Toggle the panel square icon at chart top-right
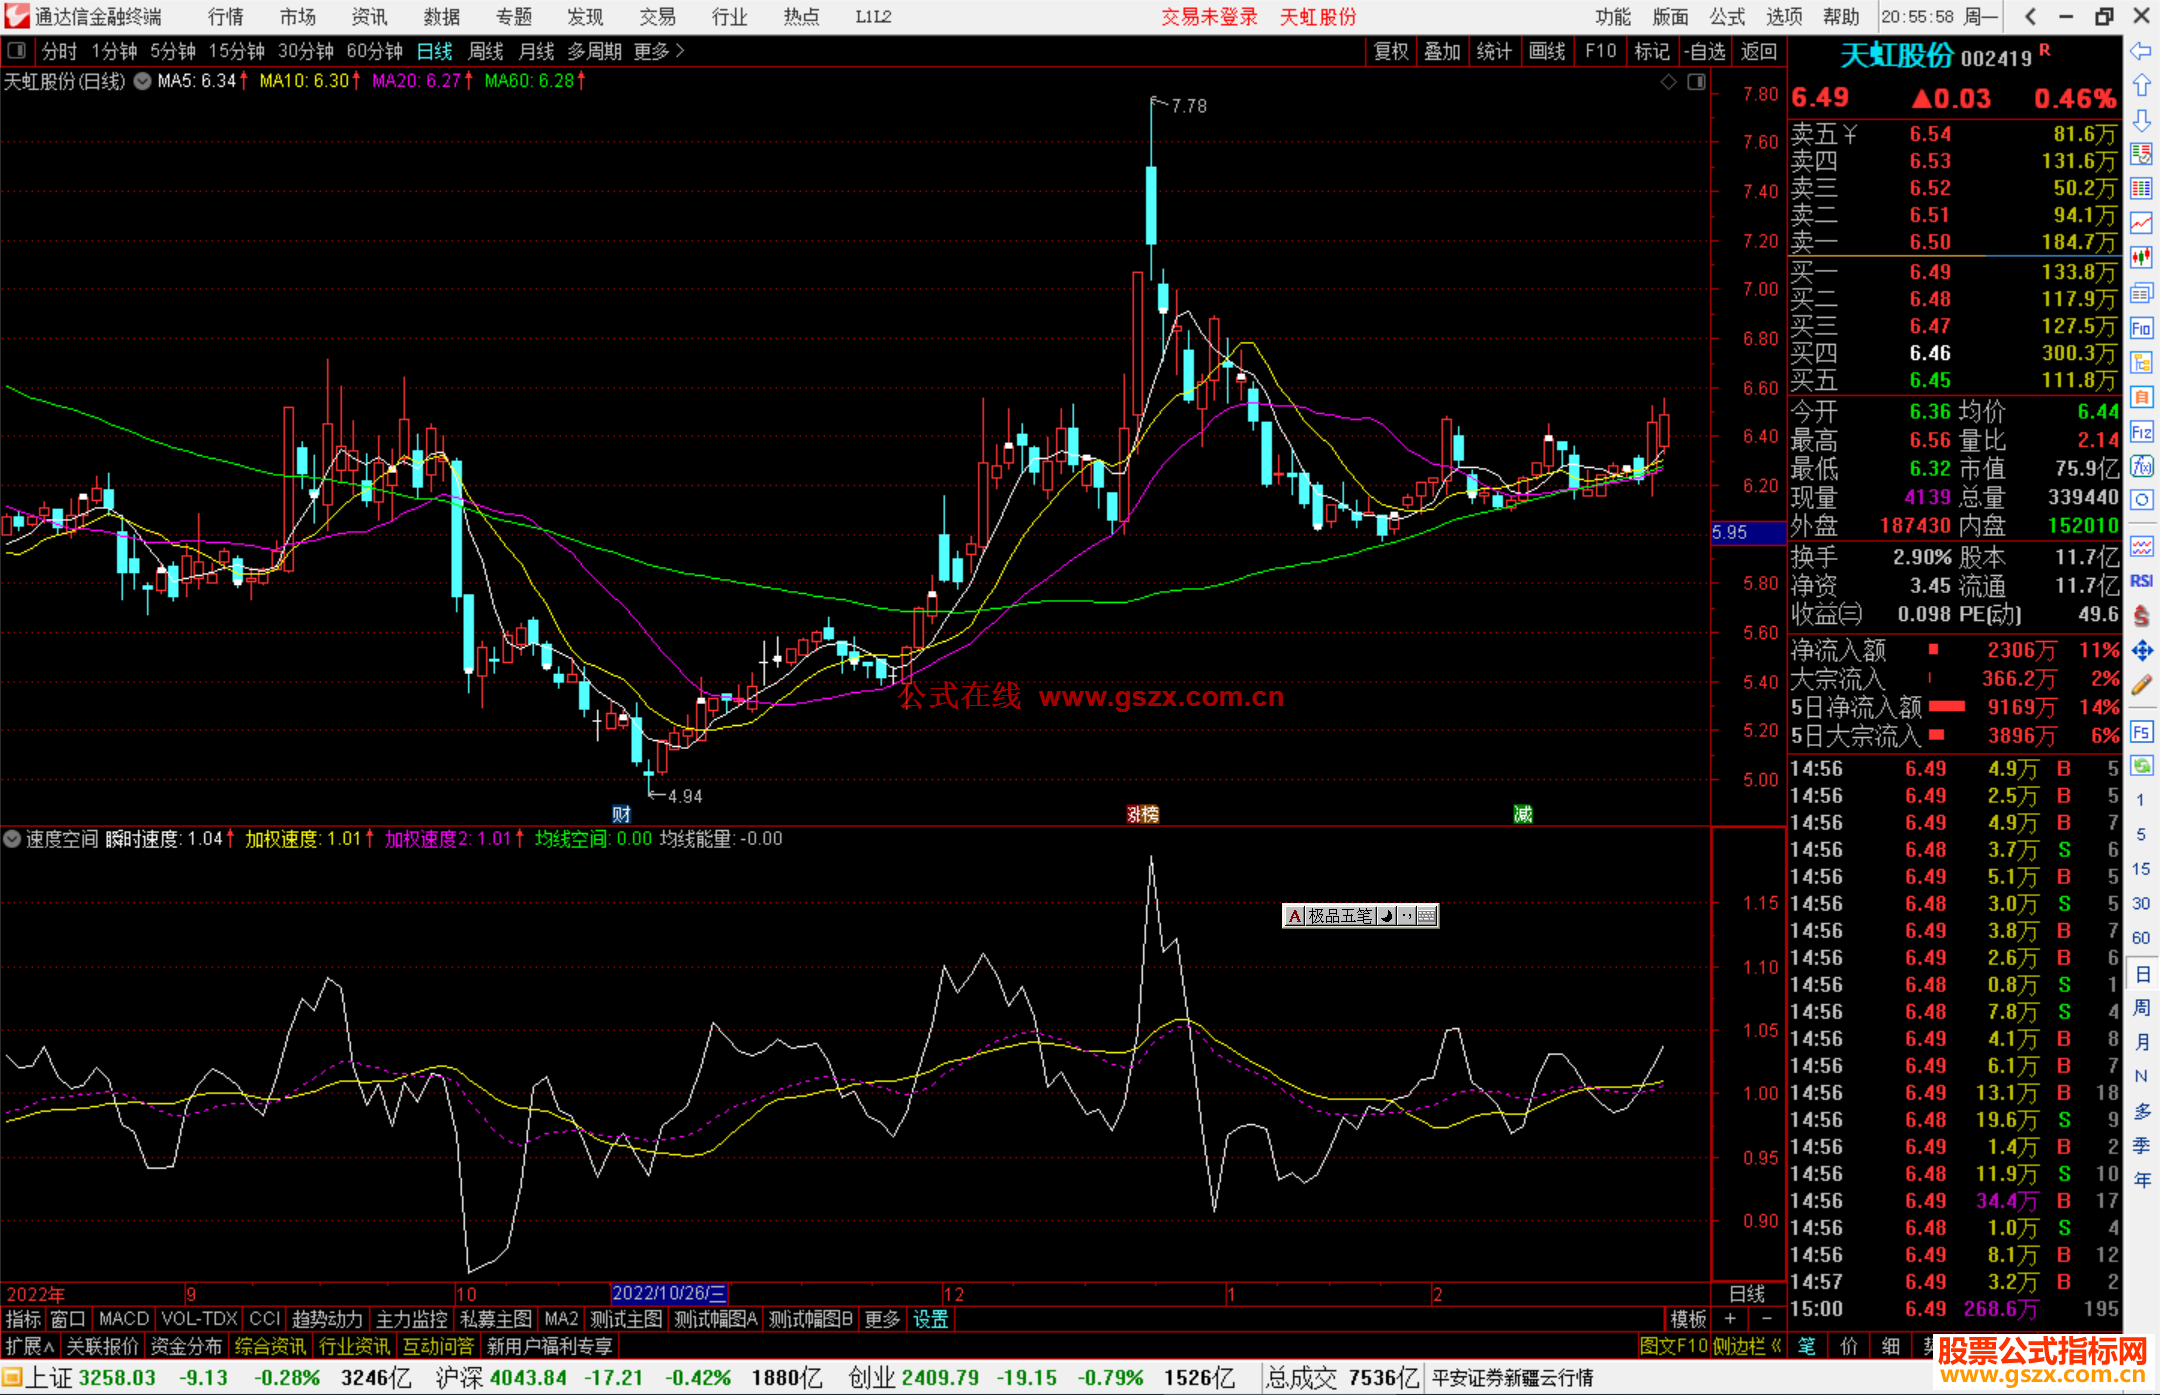This screenshot has width=2160, height=1395. (x=1696, y=82)
